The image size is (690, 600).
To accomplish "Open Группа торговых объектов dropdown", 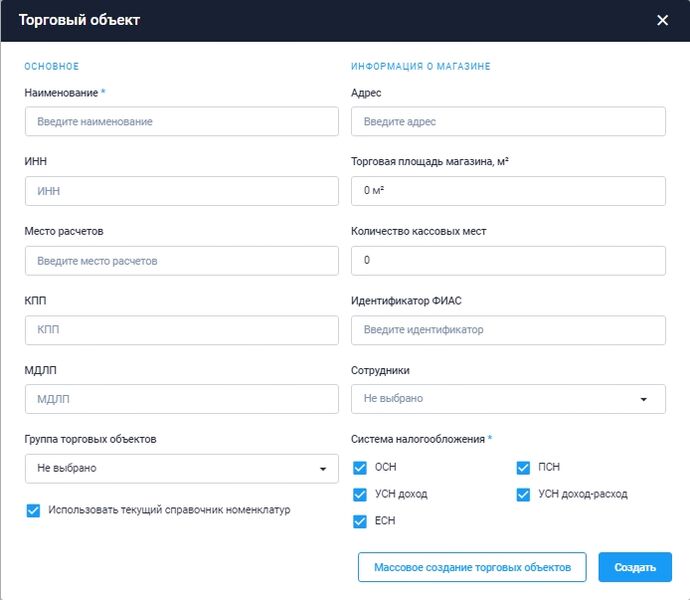I will (x=181, y=468).
